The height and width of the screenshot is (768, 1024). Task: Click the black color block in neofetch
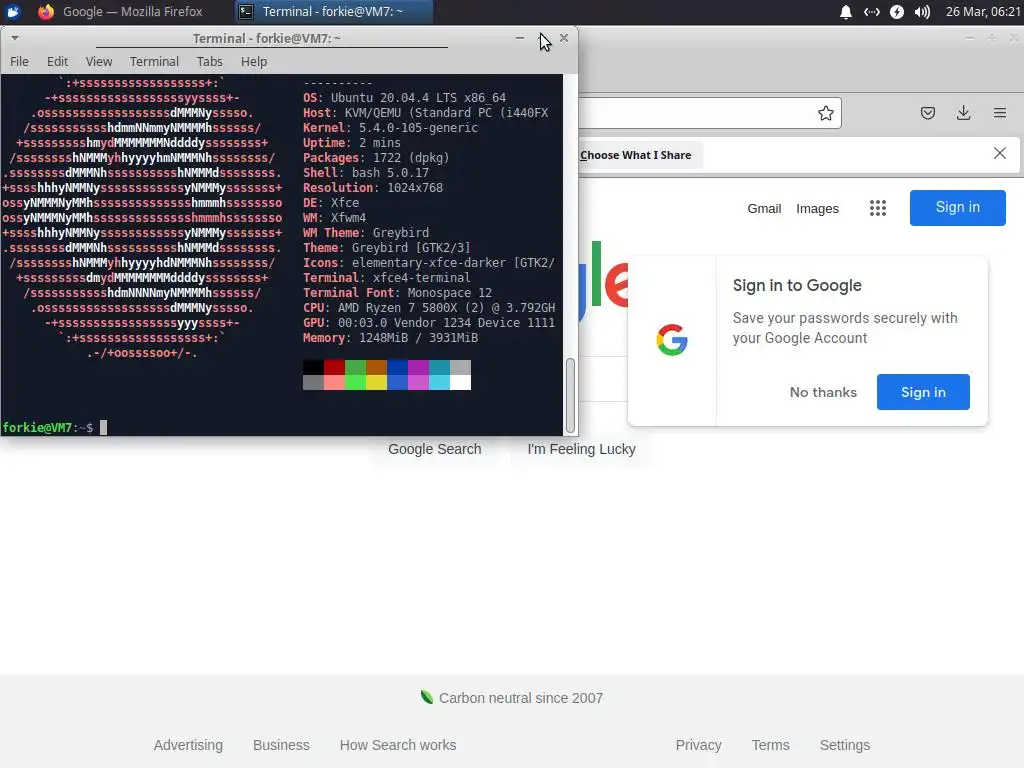[313, 367]
